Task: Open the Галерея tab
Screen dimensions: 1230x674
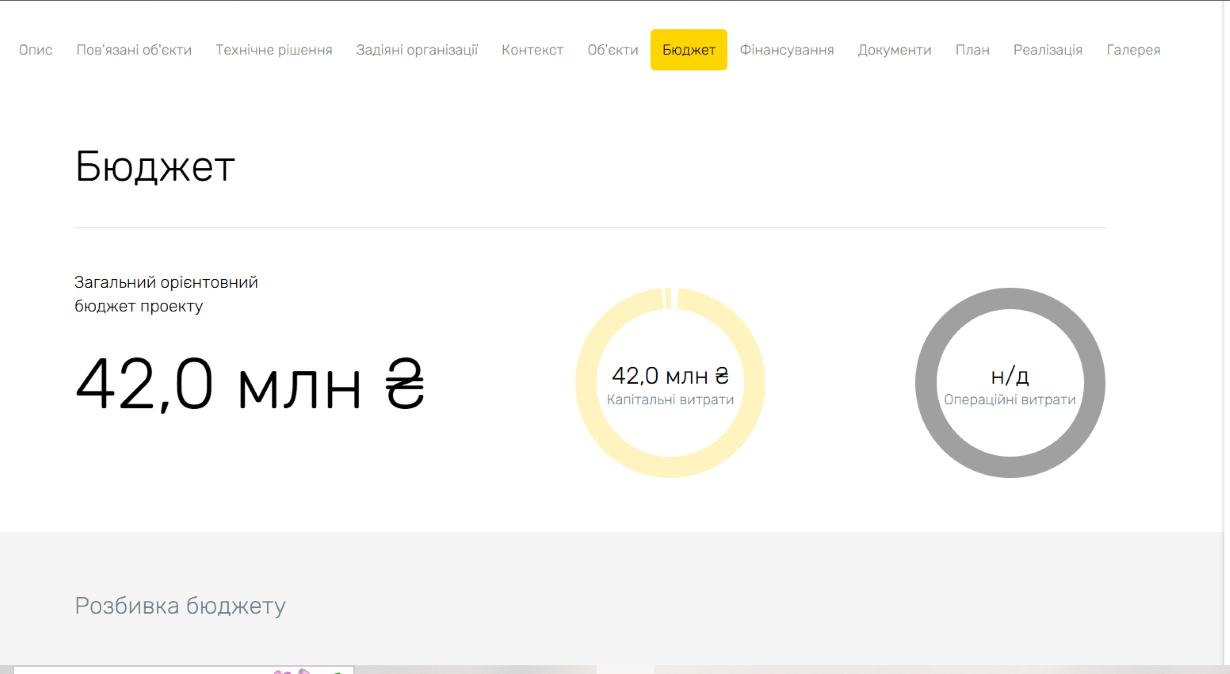Action: (1134, 50)
